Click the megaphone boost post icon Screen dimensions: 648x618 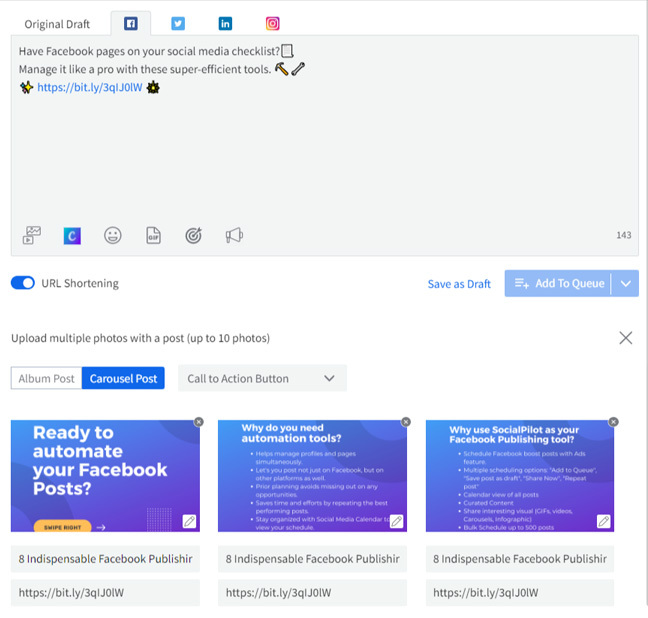coord(234,236)
